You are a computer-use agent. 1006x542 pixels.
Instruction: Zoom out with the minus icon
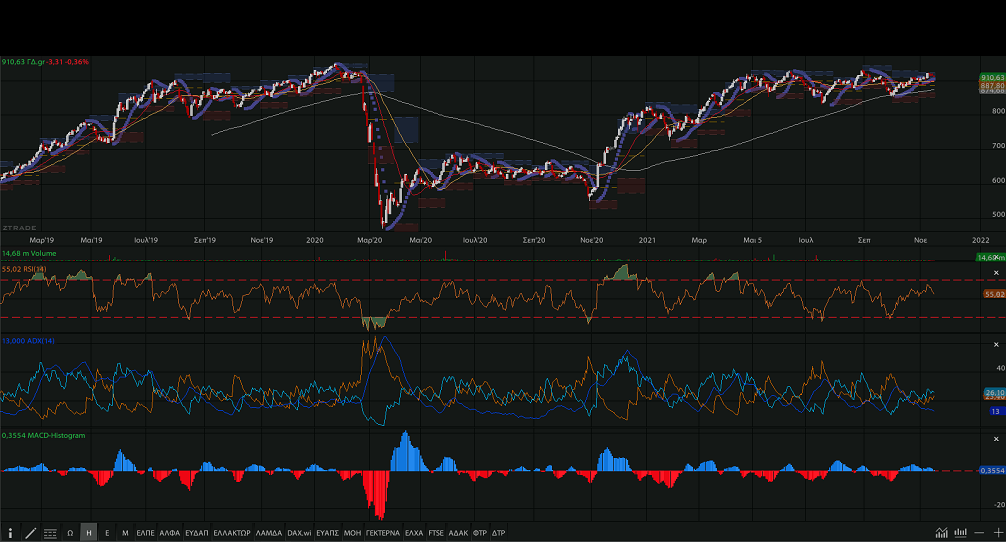click(979, 533)
